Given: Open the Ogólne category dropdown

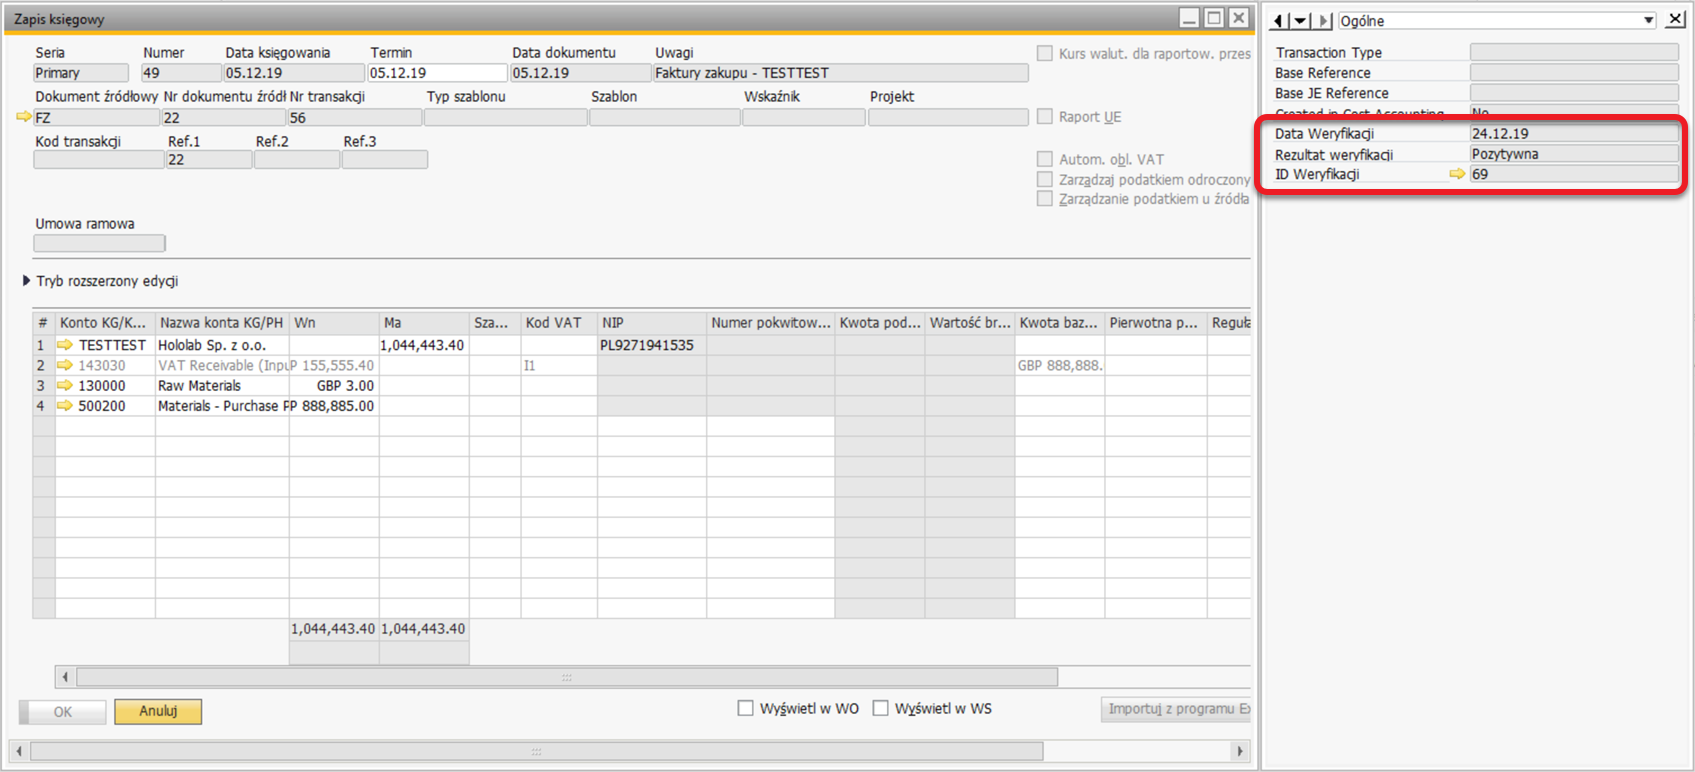Looking at the screenshot, I should (x=1648, y=21).
